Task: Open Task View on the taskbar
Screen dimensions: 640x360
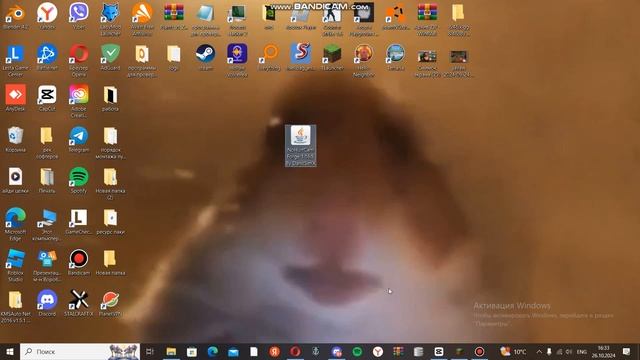Action: point(150,351)
